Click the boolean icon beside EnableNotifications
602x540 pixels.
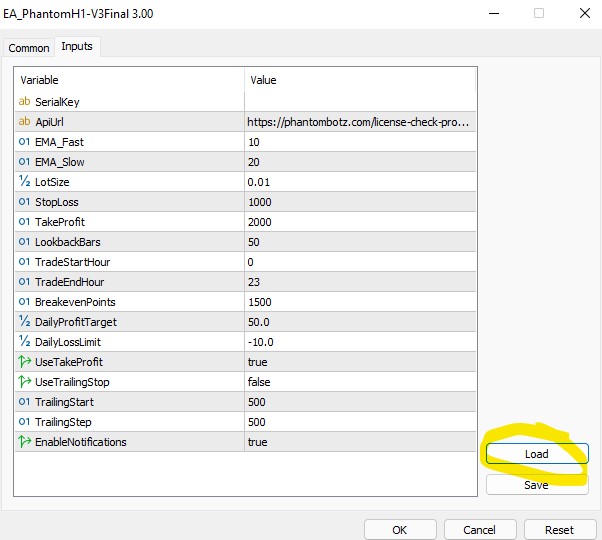click(25, 441)
